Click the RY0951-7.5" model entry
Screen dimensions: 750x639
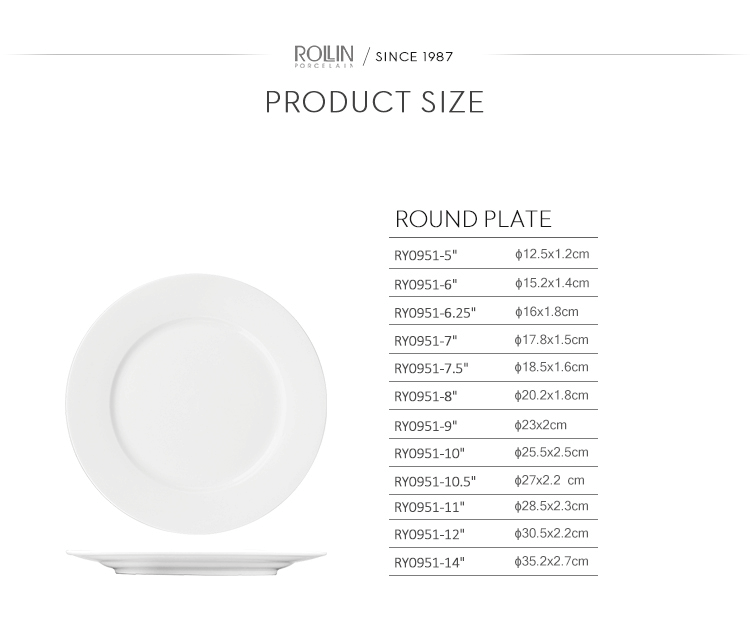tap(431, 368)
